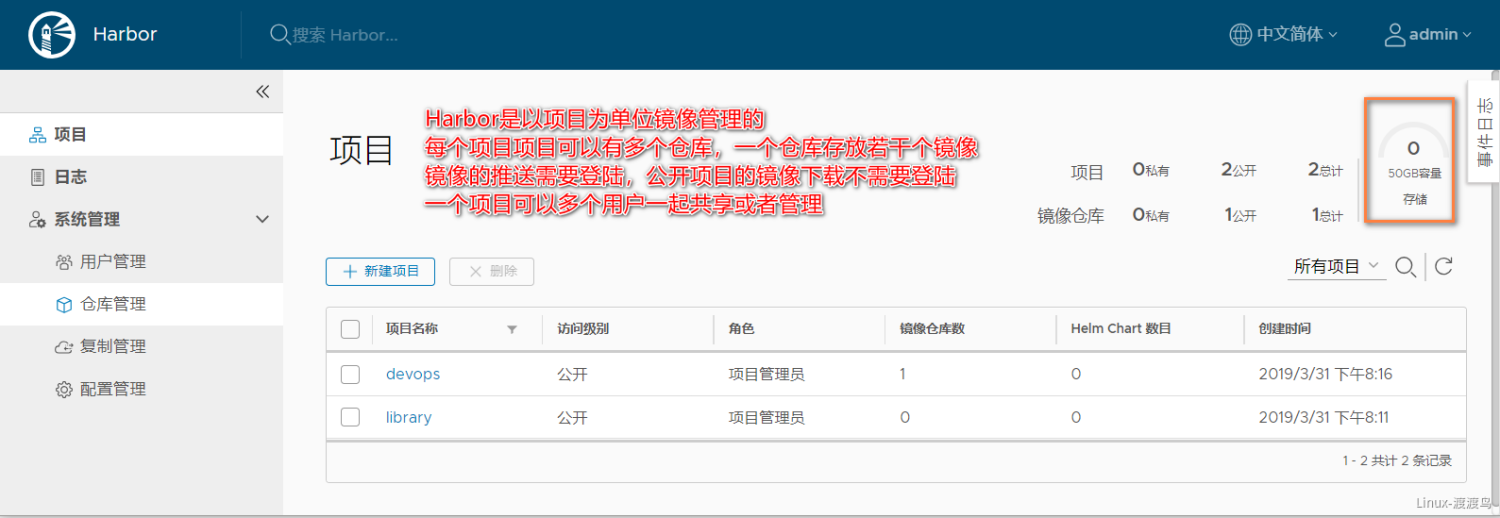Image resolution: width=1500 pixels, height=518 pixels.
Task: Collapse the sidebar with double-chevron icon
Action: 262,91
